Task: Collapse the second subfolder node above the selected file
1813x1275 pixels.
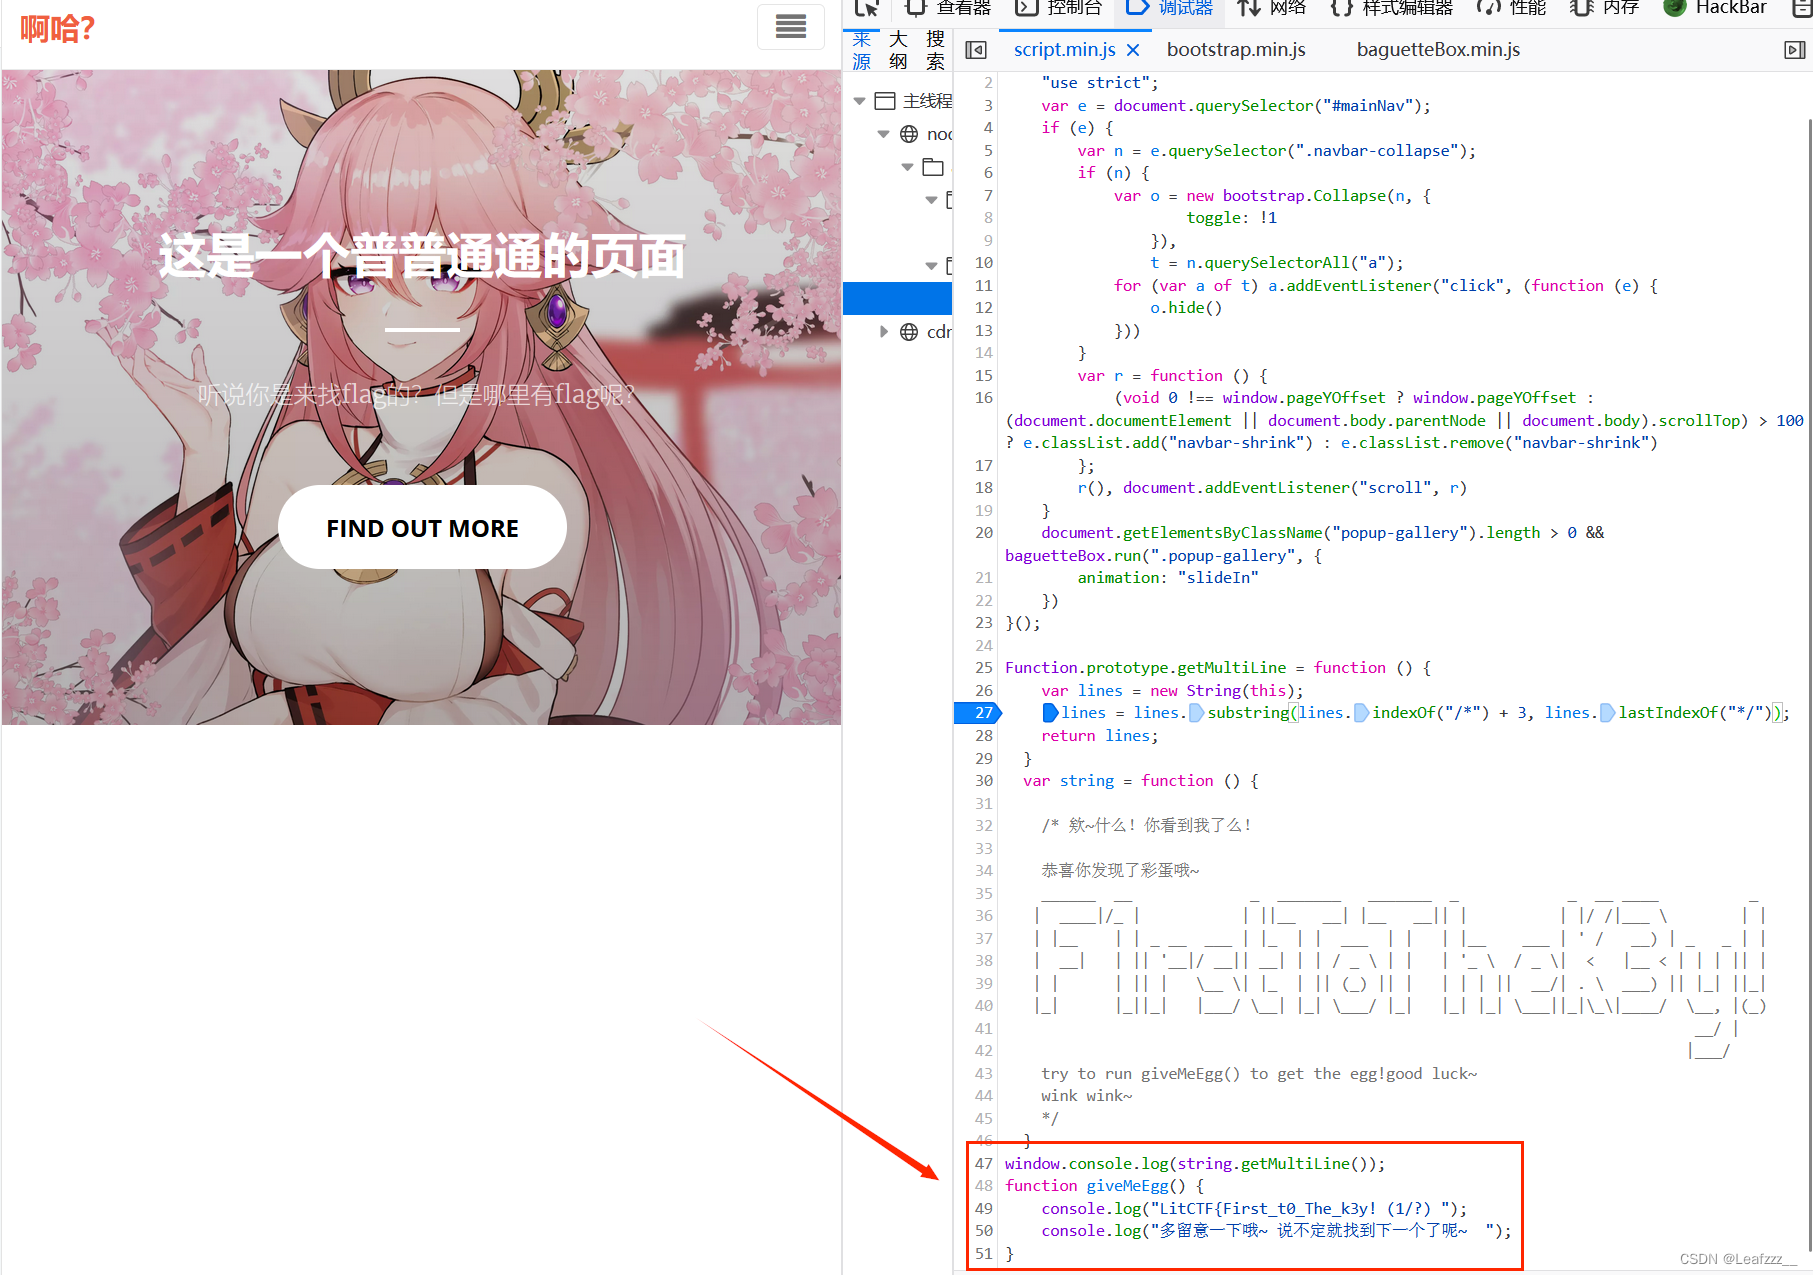Action: click(931, 266)
